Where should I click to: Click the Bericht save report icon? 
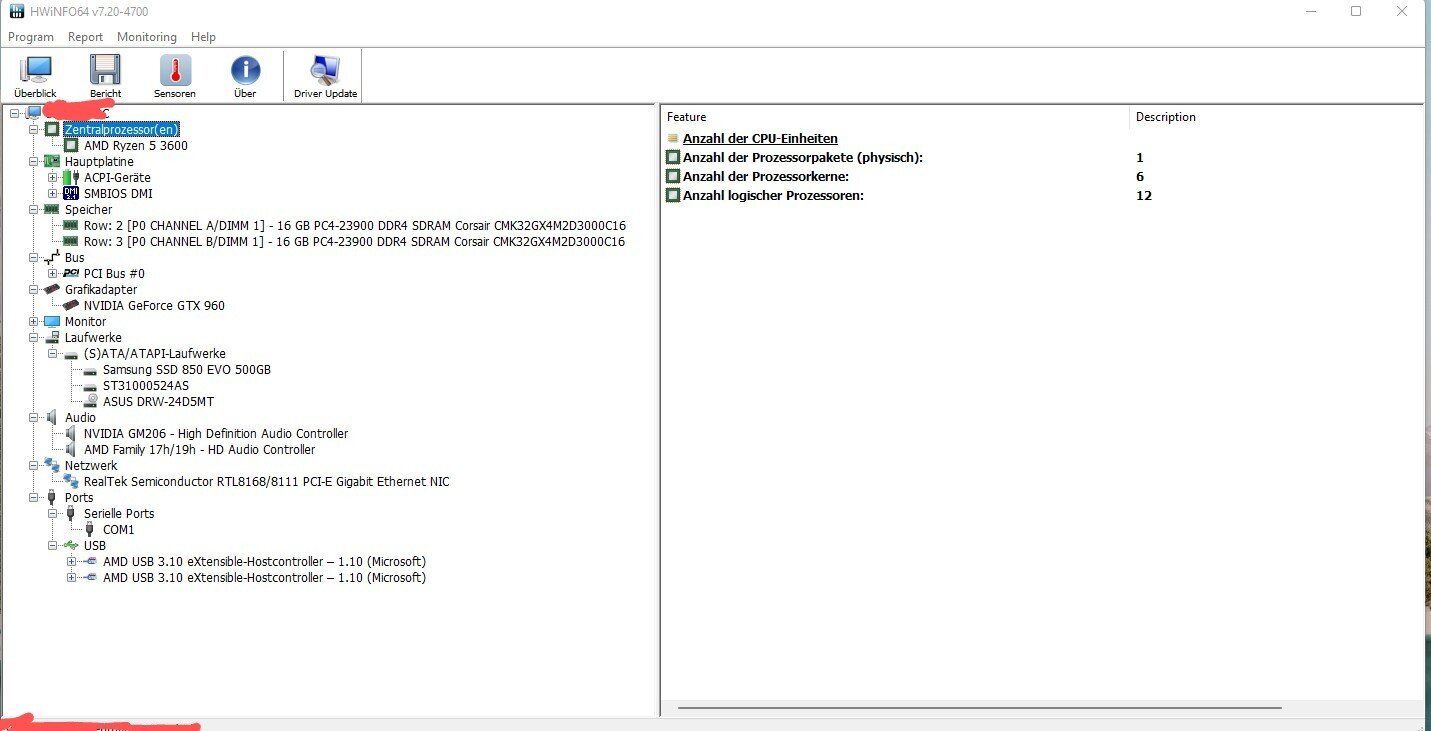[105, 70]
